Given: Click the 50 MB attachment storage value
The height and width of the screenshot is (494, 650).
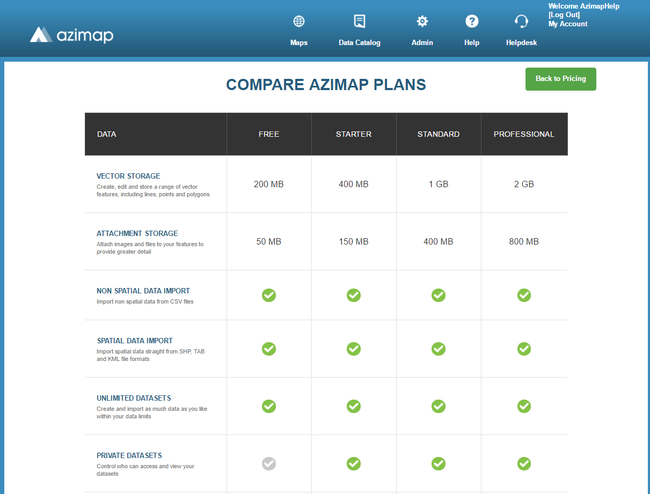Looking at the screenshot, I should [269, 242].
